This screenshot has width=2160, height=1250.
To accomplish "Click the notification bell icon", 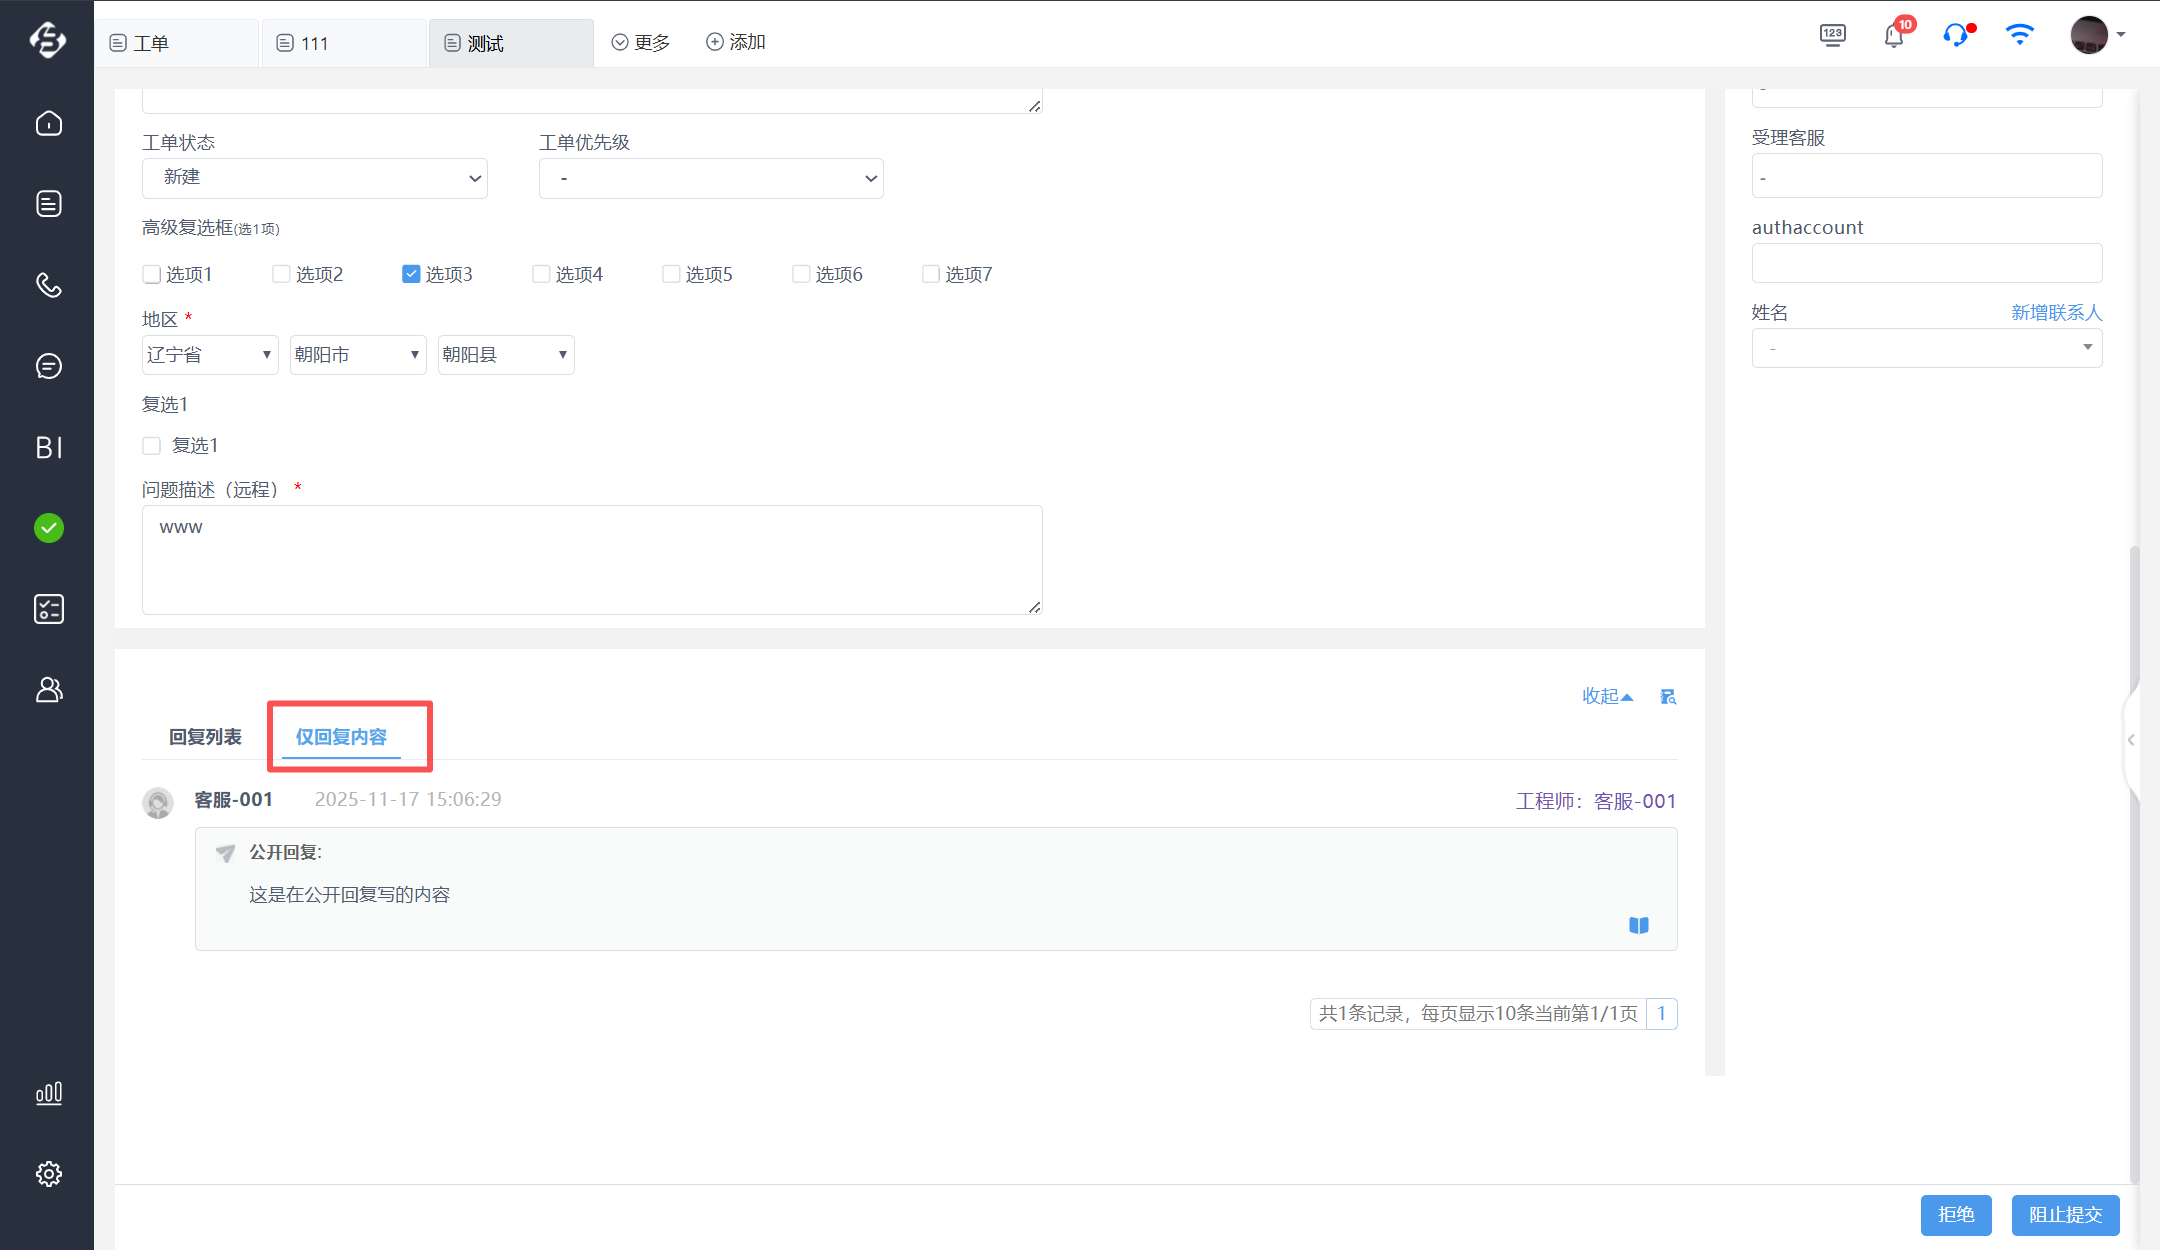I will click(x=1894, y=36).
